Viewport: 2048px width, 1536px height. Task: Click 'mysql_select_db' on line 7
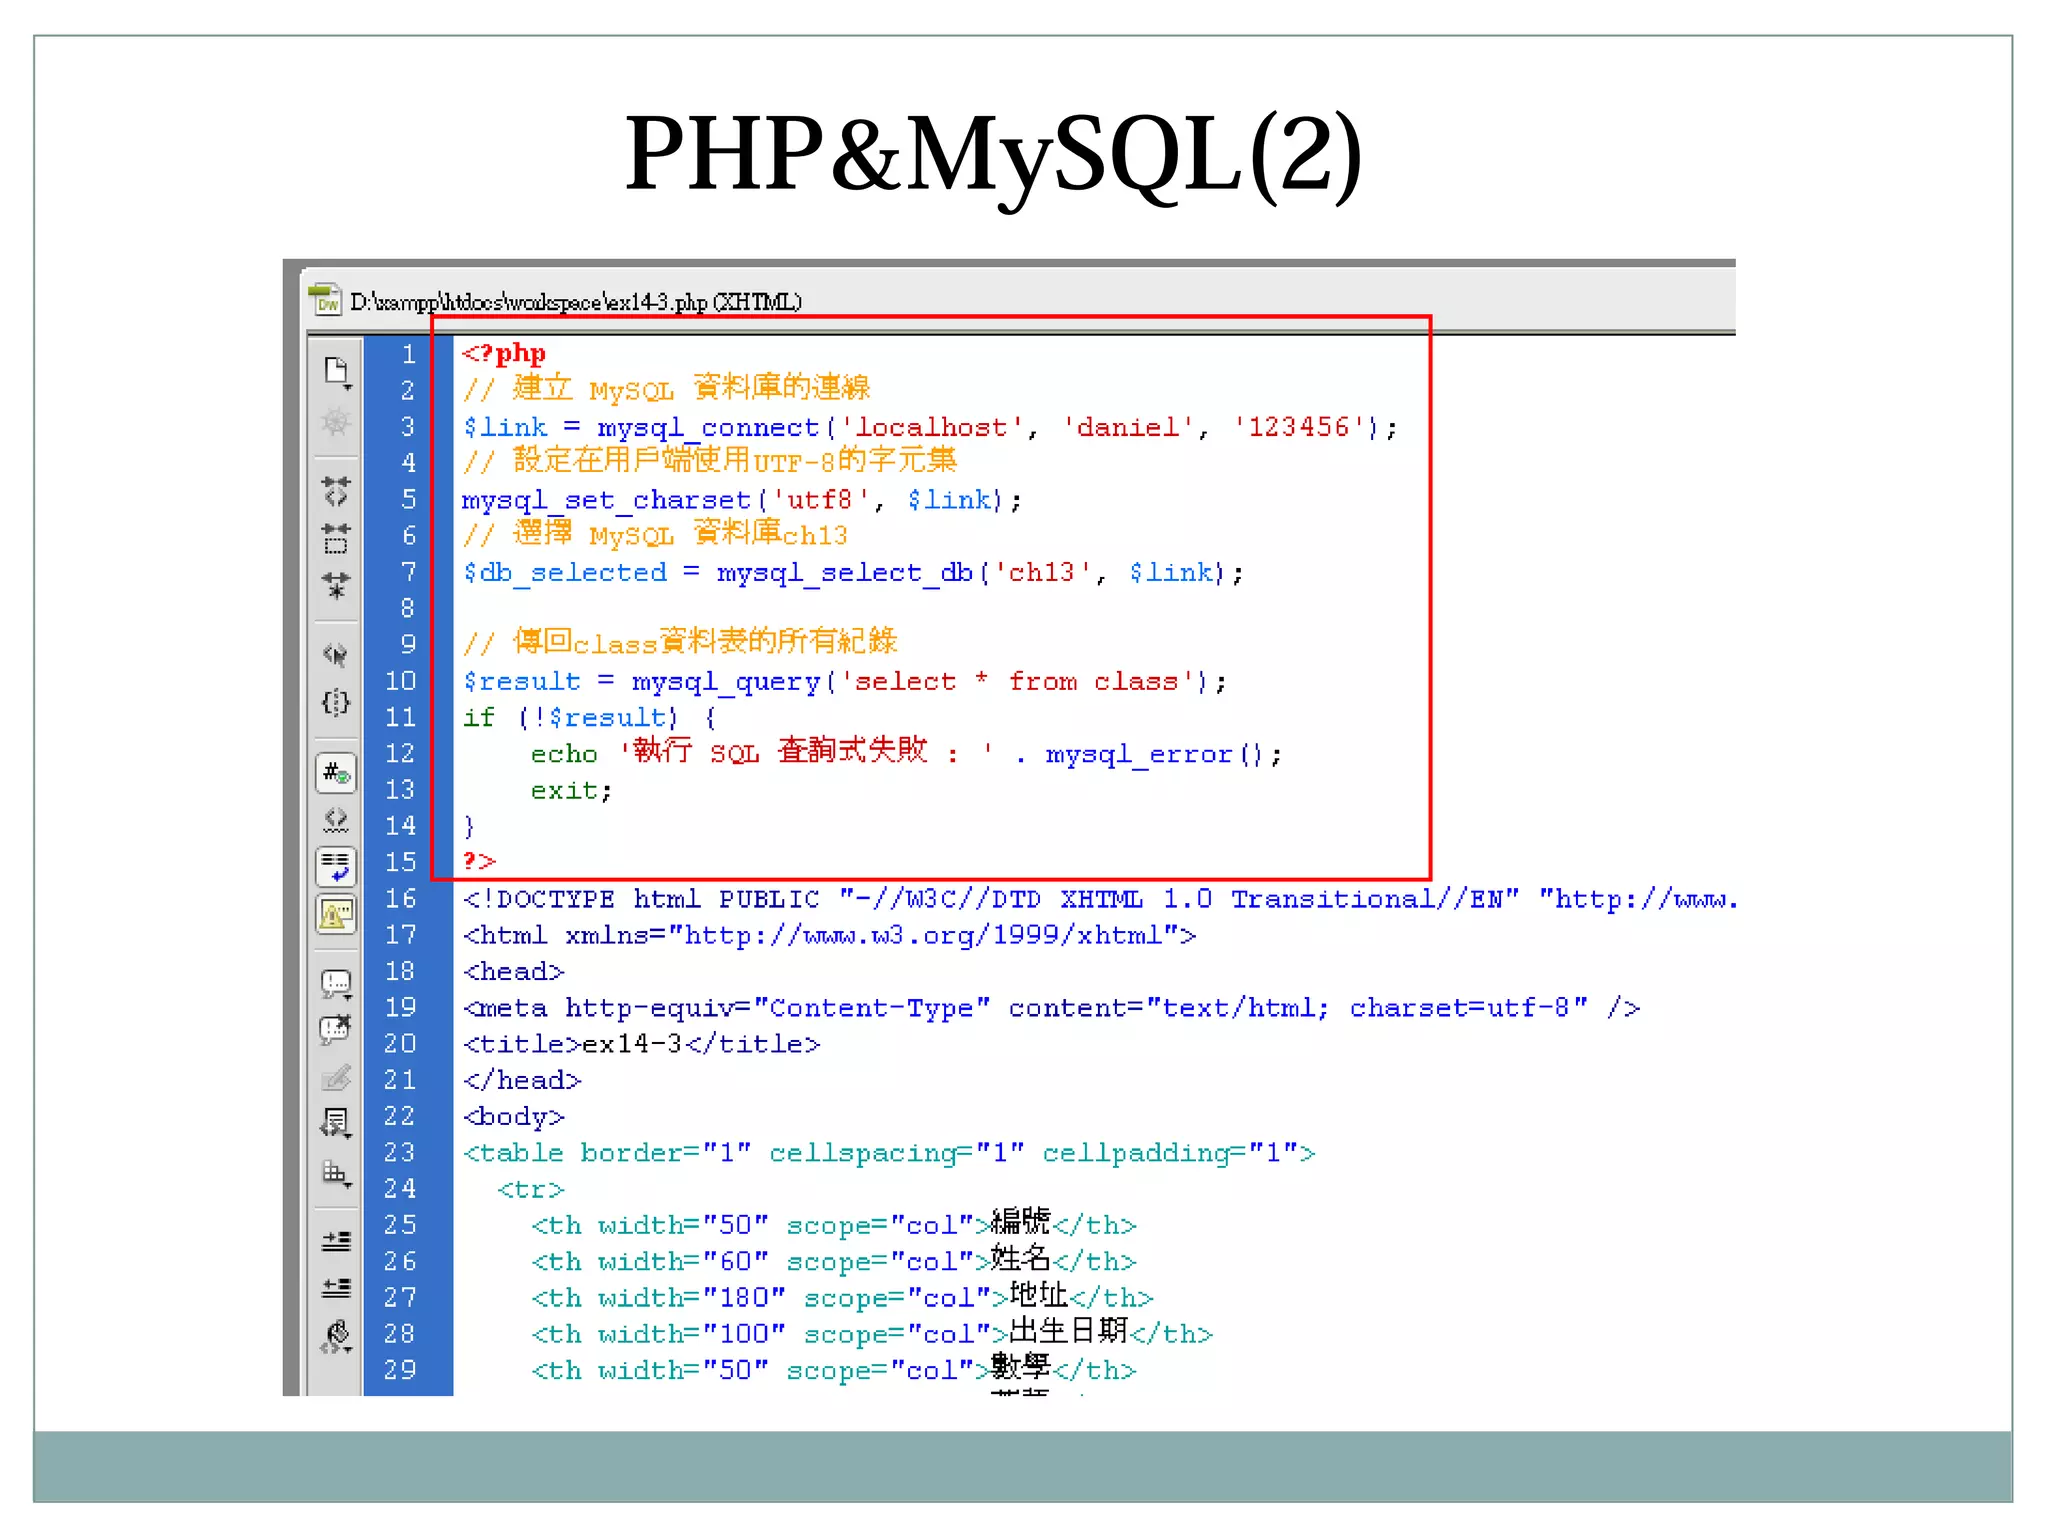[845, 573]
